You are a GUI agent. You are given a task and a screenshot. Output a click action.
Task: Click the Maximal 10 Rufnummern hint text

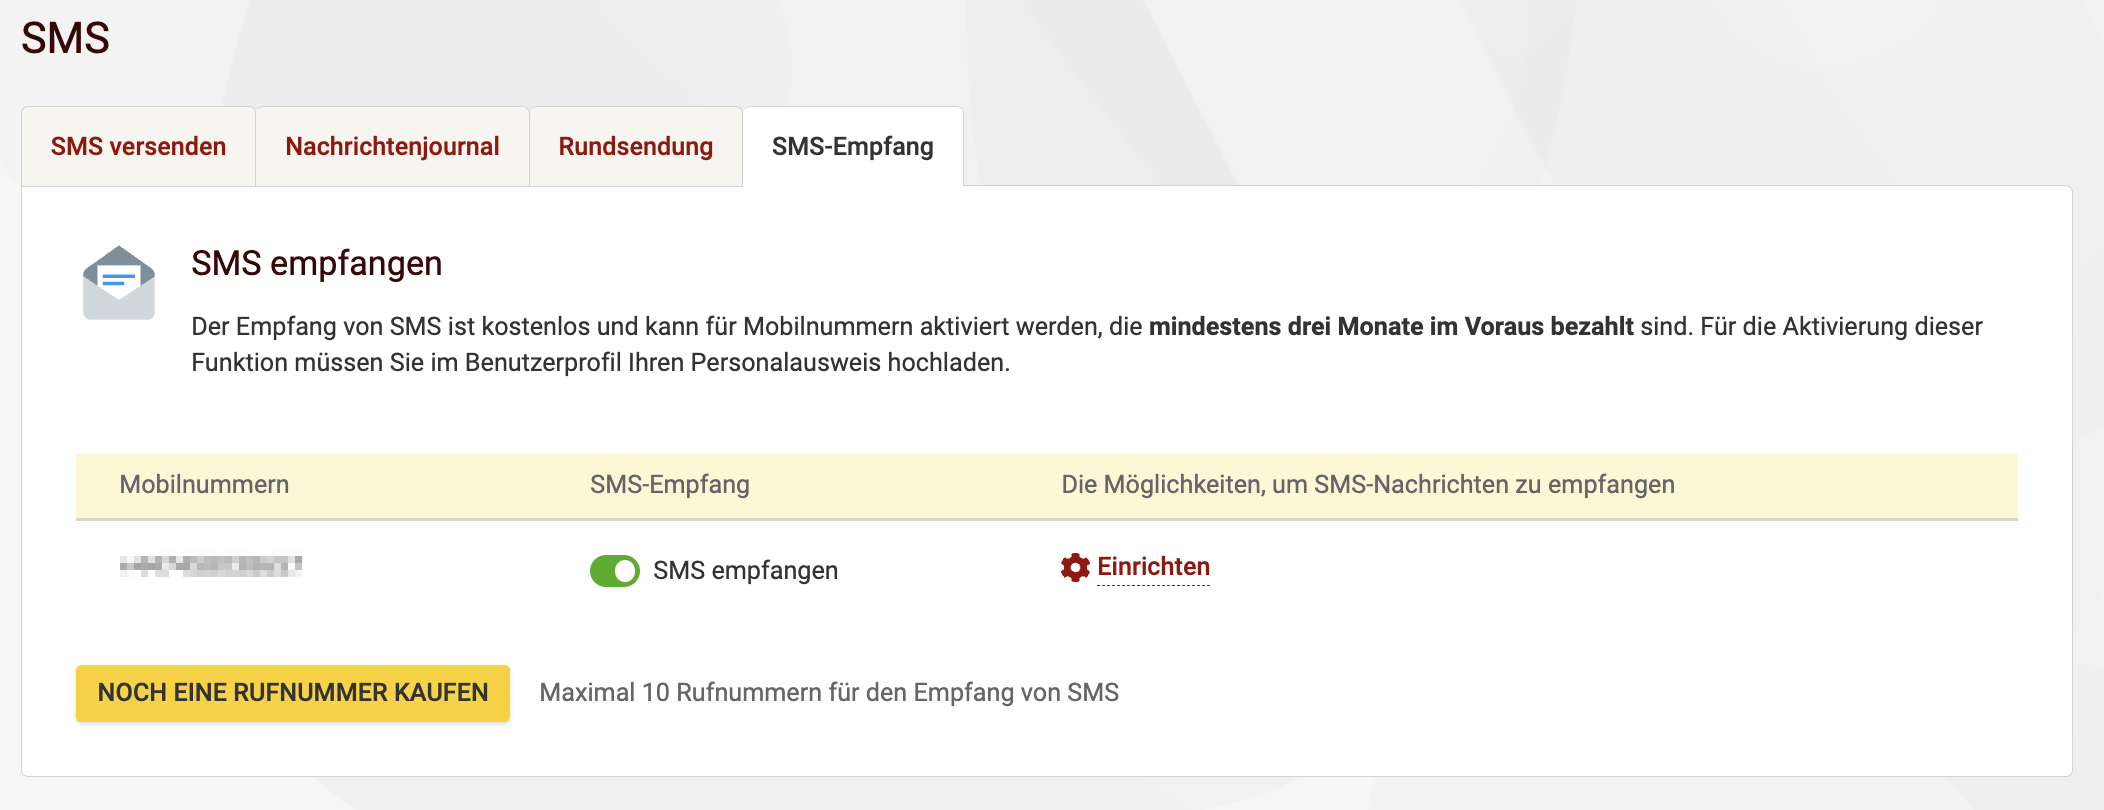[828, 693]
